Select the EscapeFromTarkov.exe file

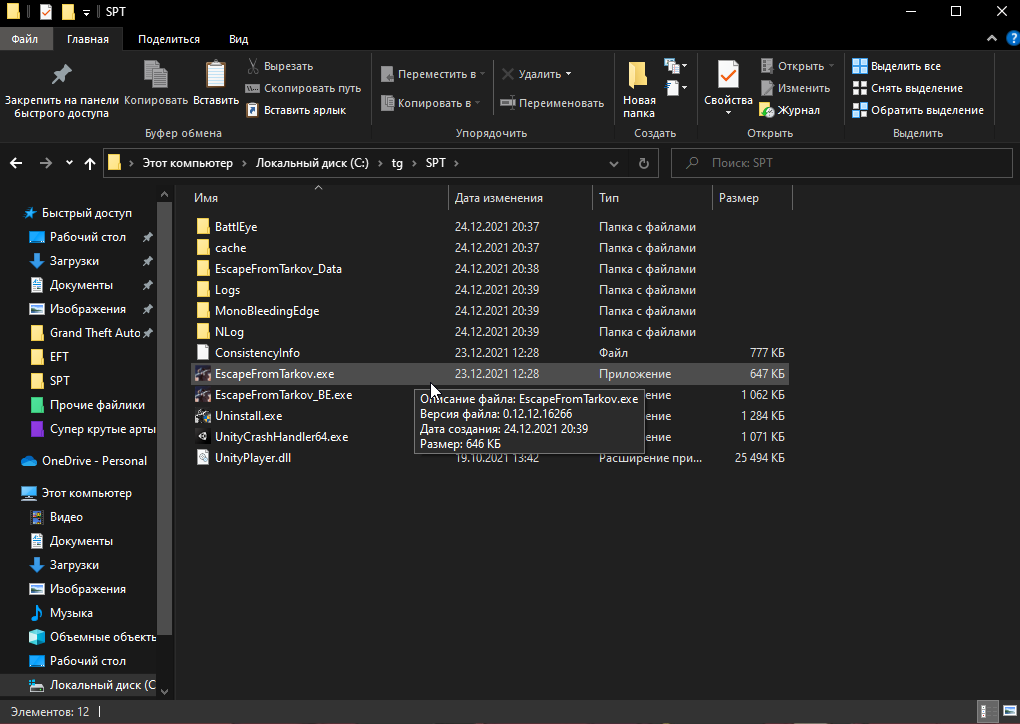tap(490, 374)
